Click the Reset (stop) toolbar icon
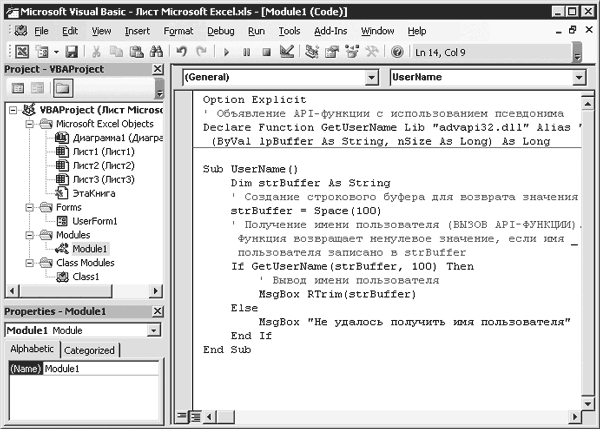The height and width of the screenshot is (429, 600). point(267,51)
